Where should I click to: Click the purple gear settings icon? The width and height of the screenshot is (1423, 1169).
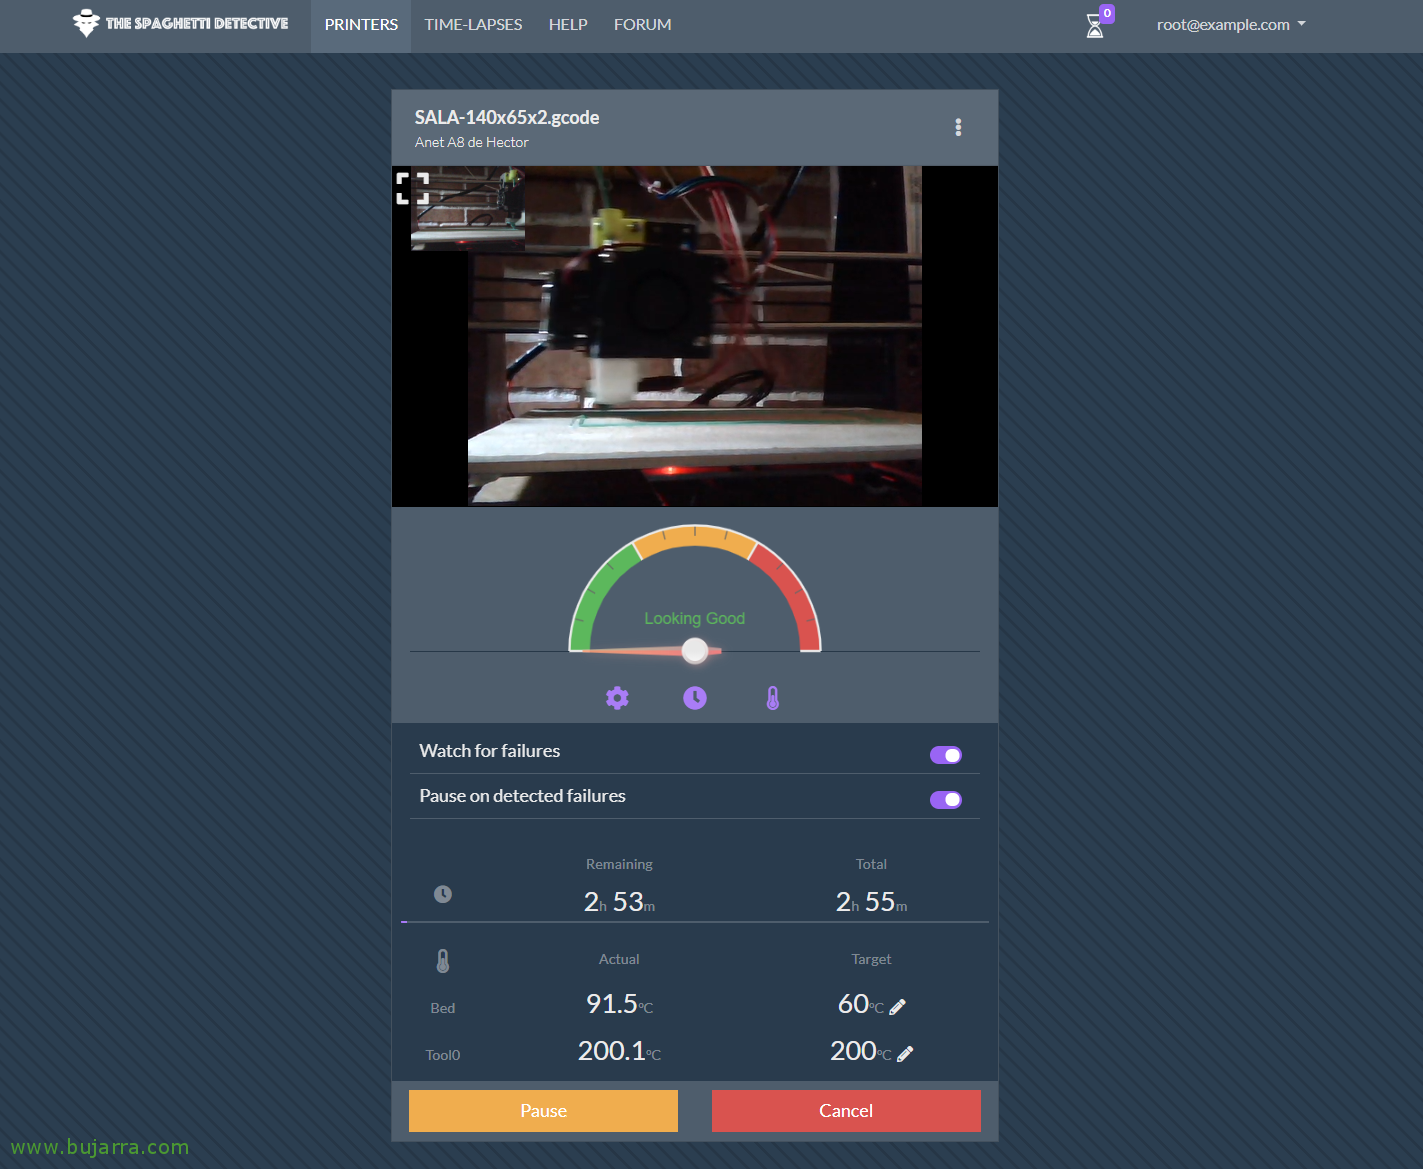tap(617, 698)
